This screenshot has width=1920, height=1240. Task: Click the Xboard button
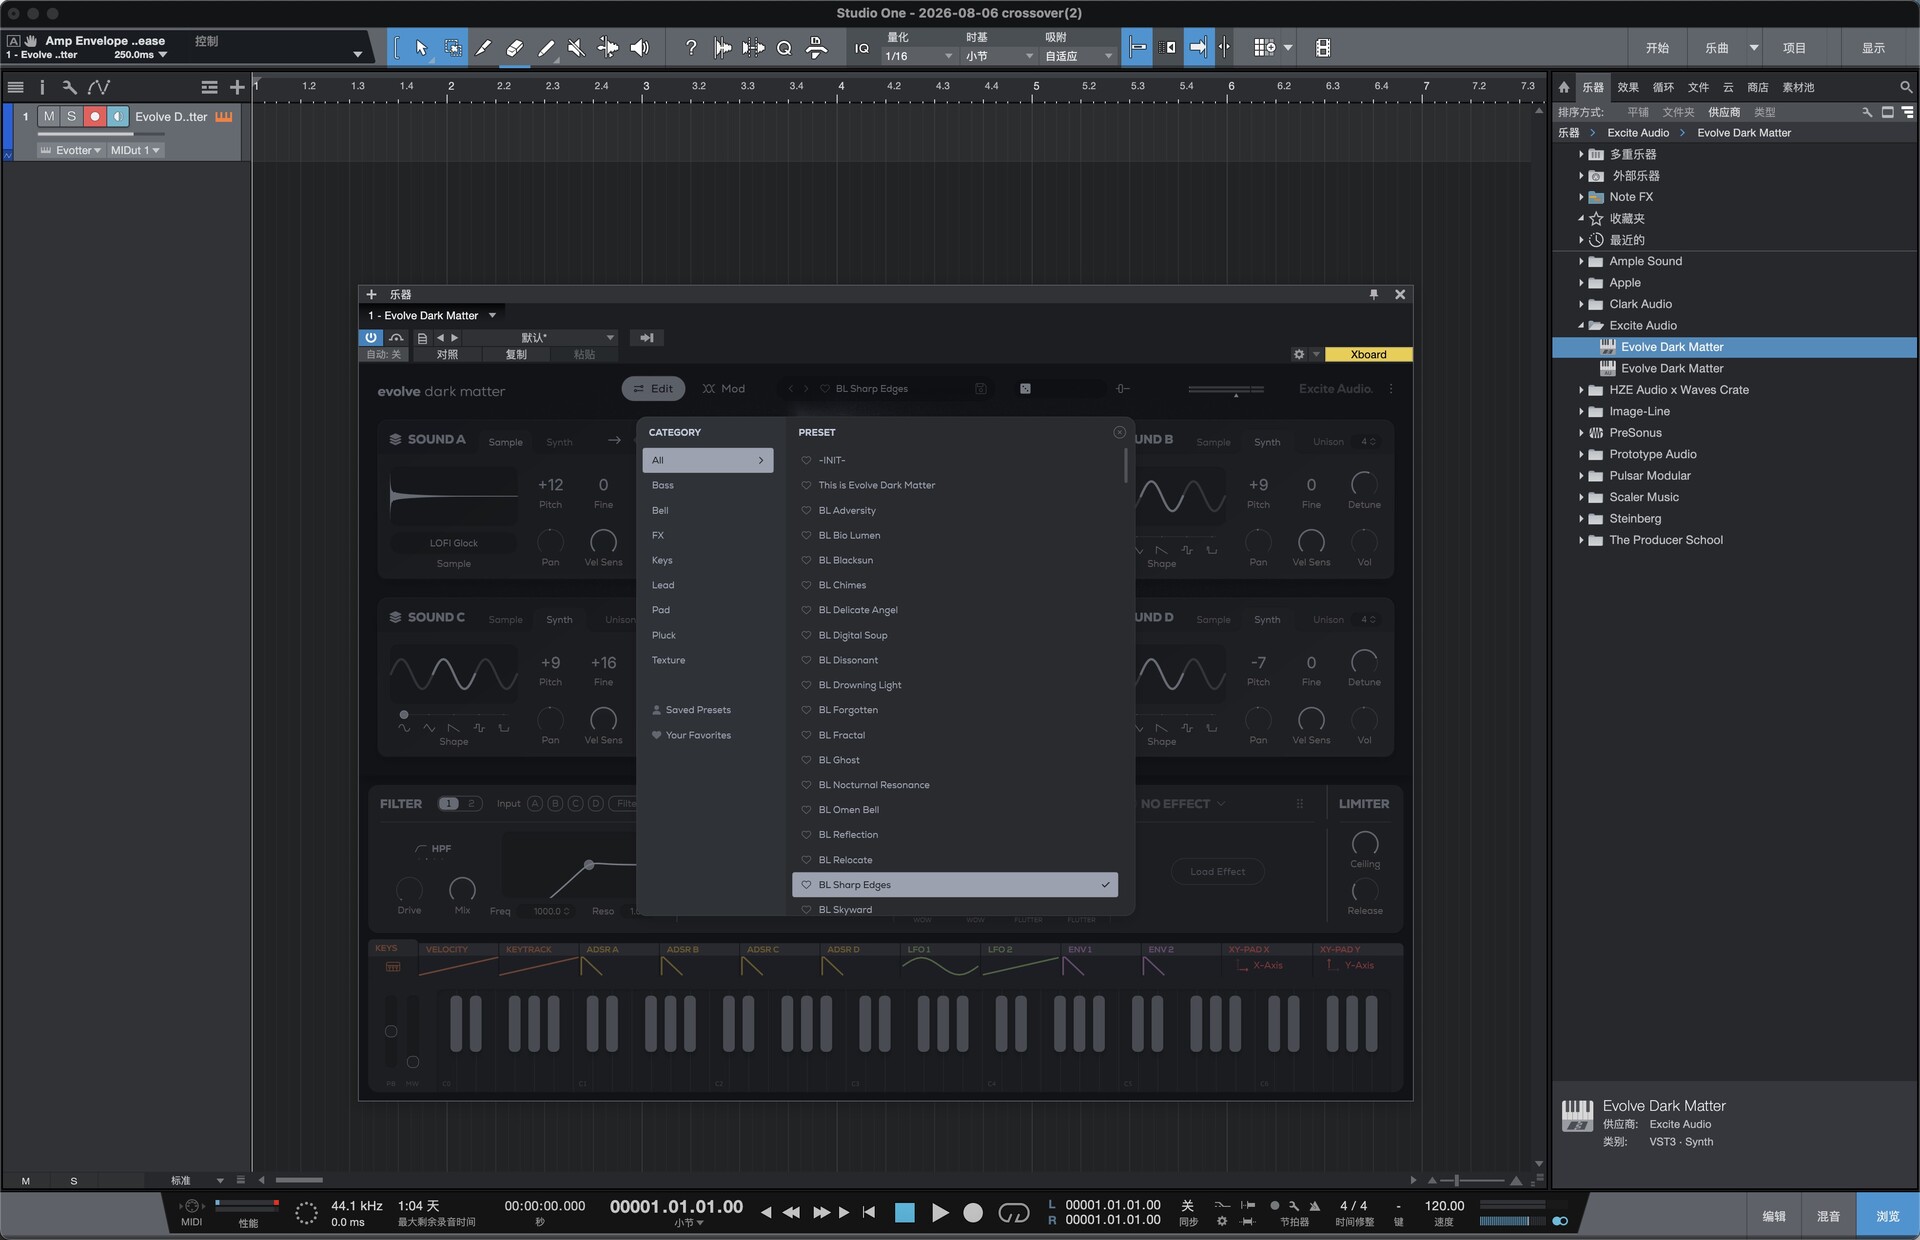coord(1368,354)
